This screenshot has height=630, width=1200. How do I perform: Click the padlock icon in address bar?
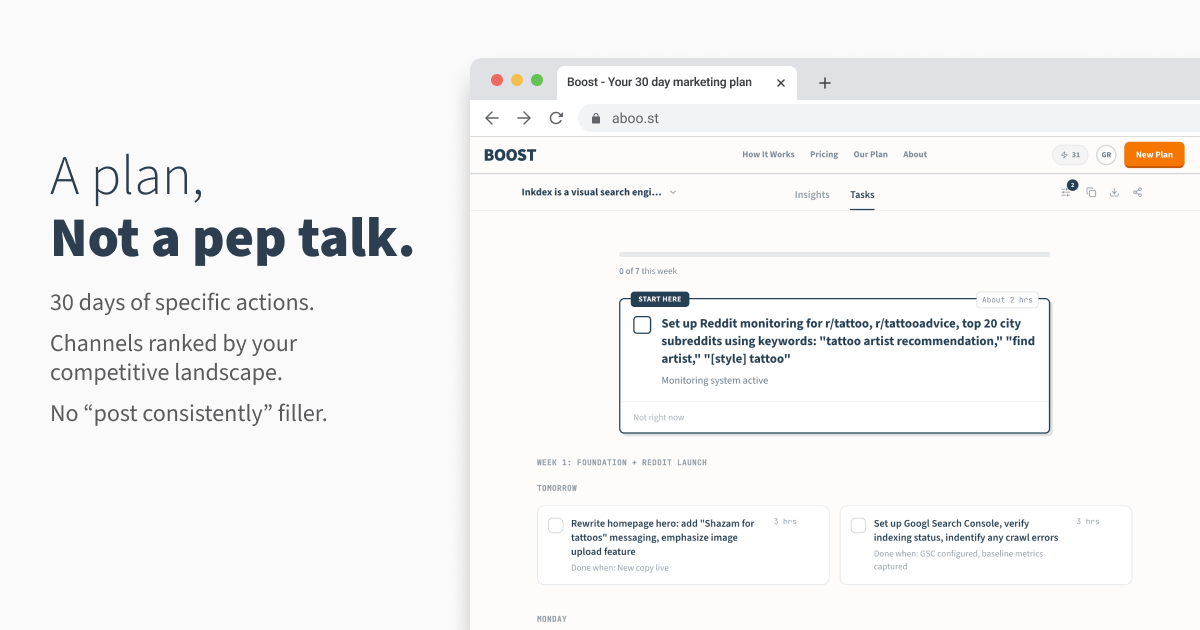[x=595, y=118]
